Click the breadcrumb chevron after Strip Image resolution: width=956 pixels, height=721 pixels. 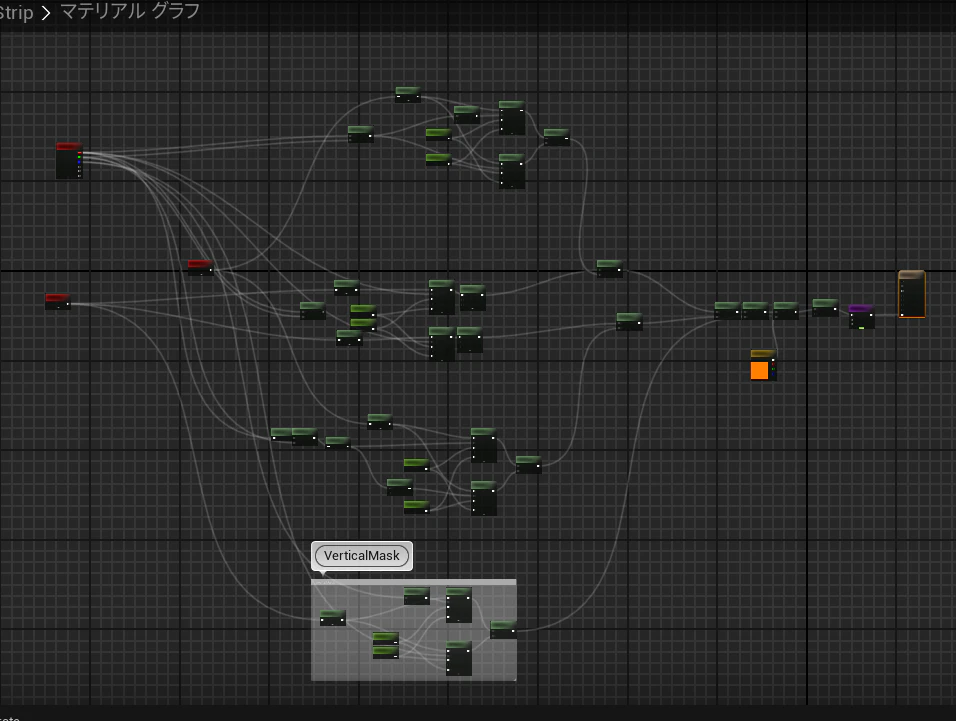click(46, 13)
